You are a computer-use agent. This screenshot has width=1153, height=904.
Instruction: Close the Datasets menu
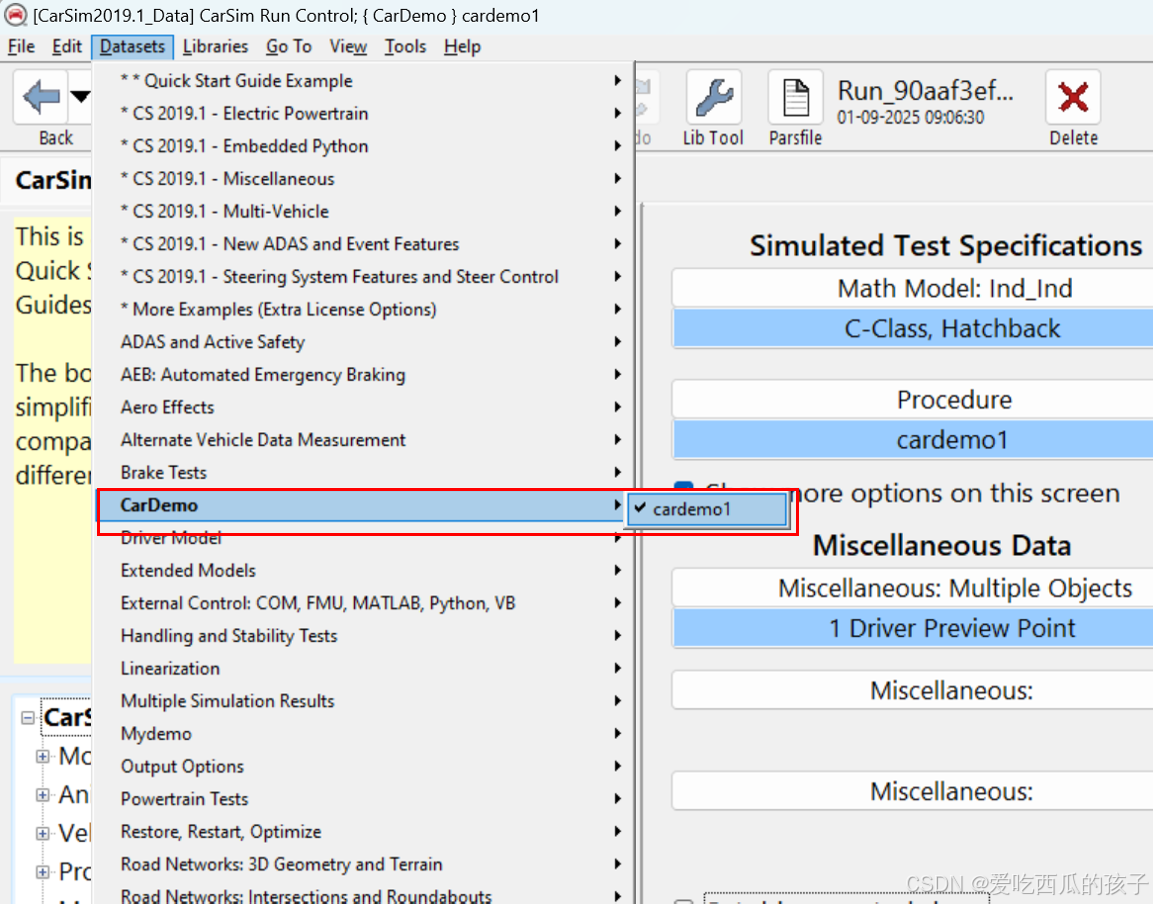[132, 46]
